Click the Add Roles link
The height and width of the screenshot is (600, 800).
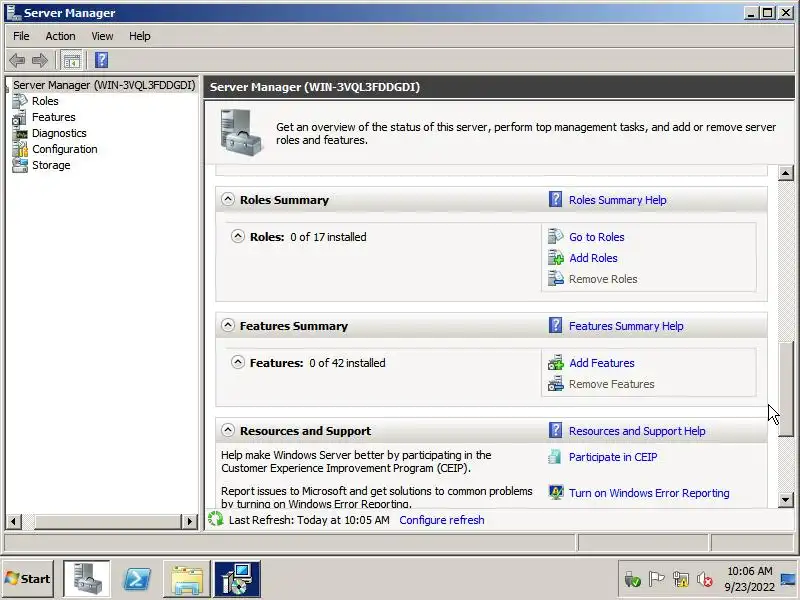pos(593,258)
